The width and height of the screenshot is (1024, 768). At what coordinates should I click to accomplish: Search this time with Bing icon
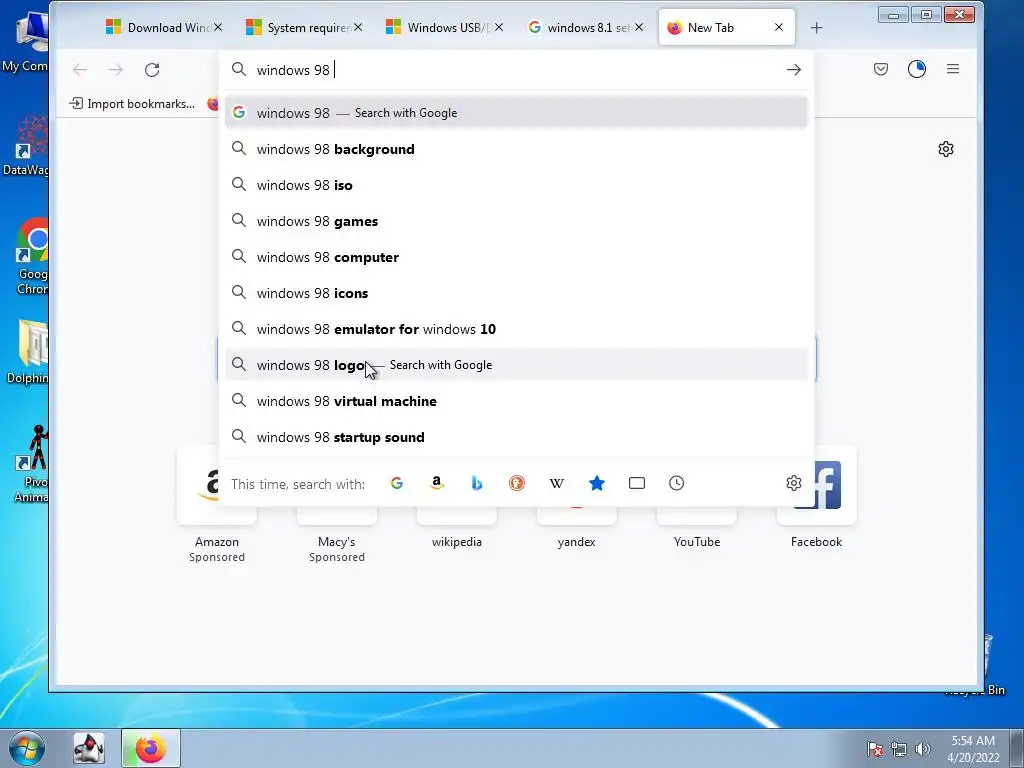click(x=477, y=483)
